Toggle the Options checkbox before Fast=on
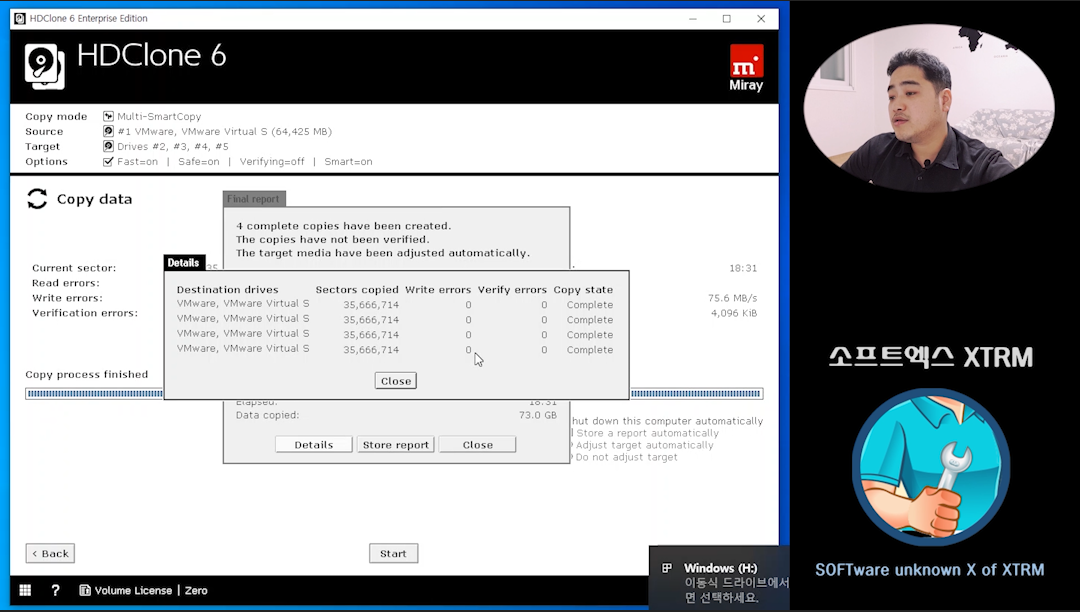This screenshot has width=1080, height=612. point(108,161)
